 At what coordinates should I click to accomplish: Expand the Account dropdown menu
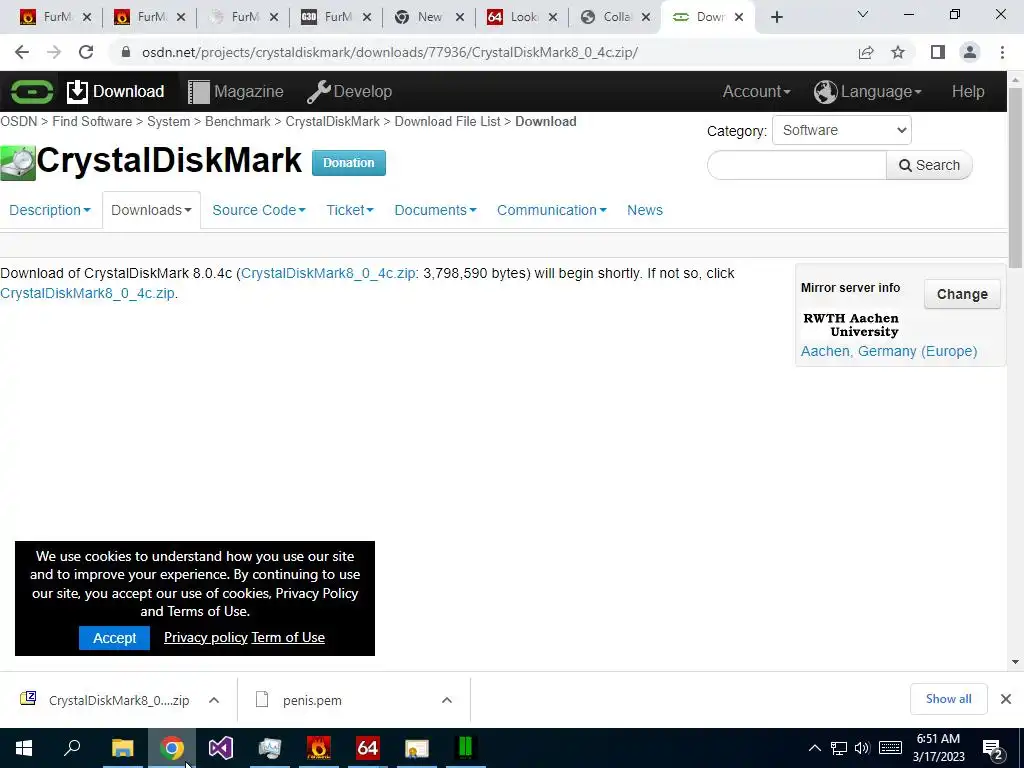coord(756,91)
